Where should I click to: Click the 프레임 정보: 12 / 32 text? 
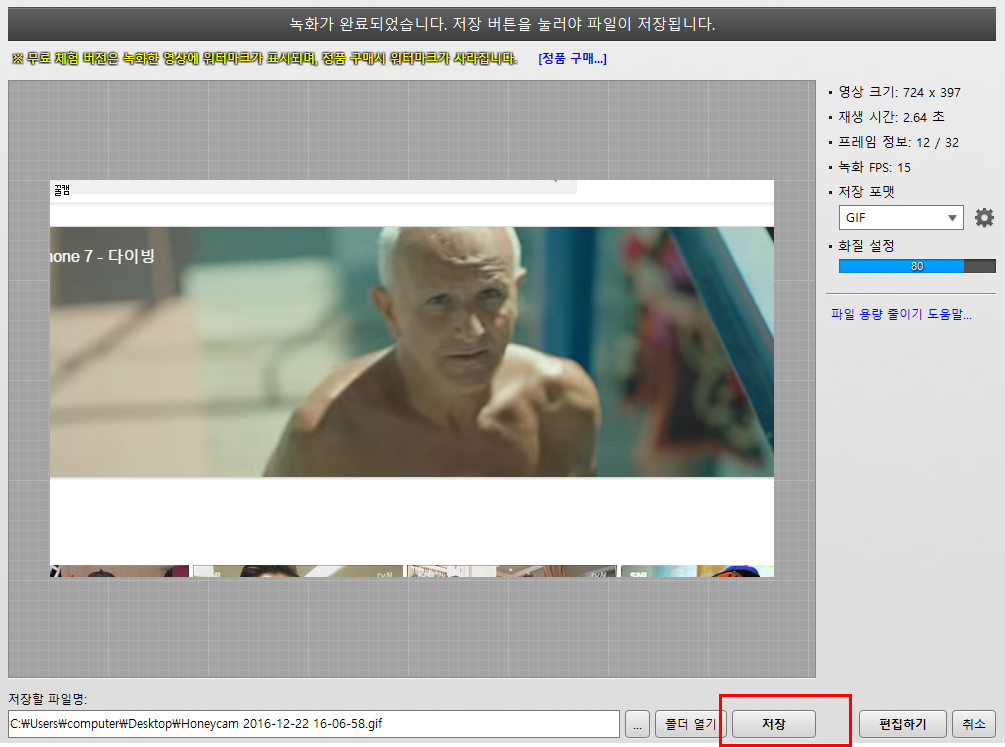pyautogui.click(x=899, y=142)
